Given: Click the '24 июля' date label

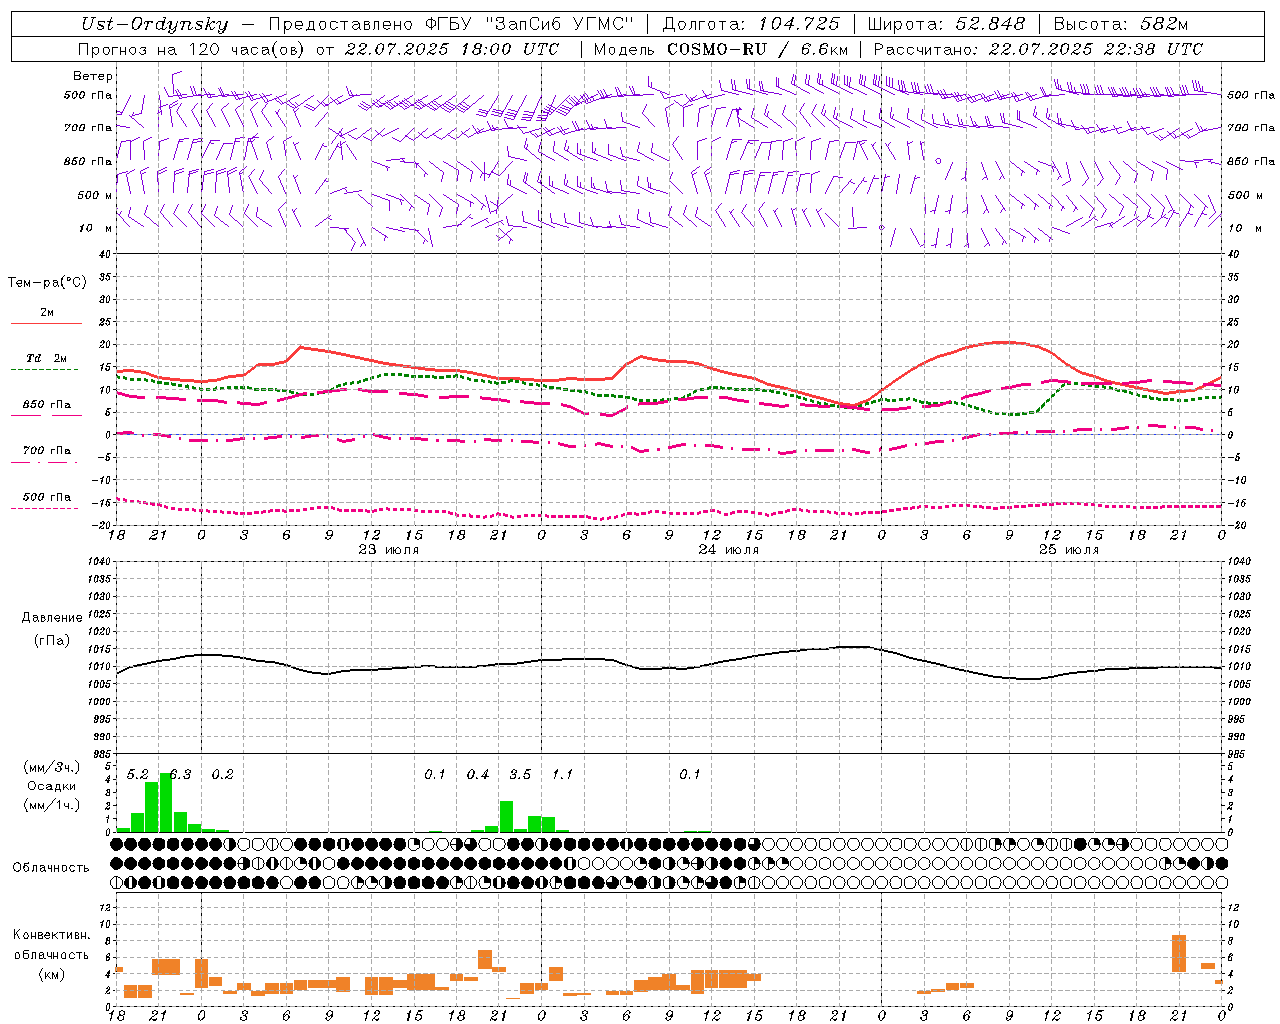Looking at the screenshot, I should (x=729, y=549).
